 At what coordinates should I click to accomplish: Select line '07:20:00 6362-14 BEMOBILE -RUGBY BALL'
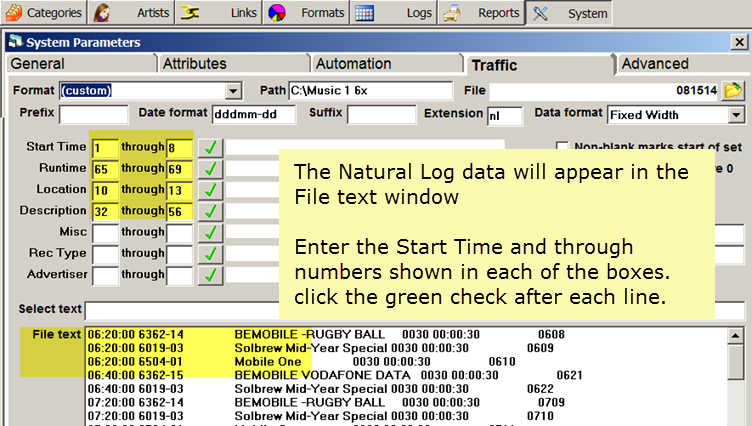point(326,402)
